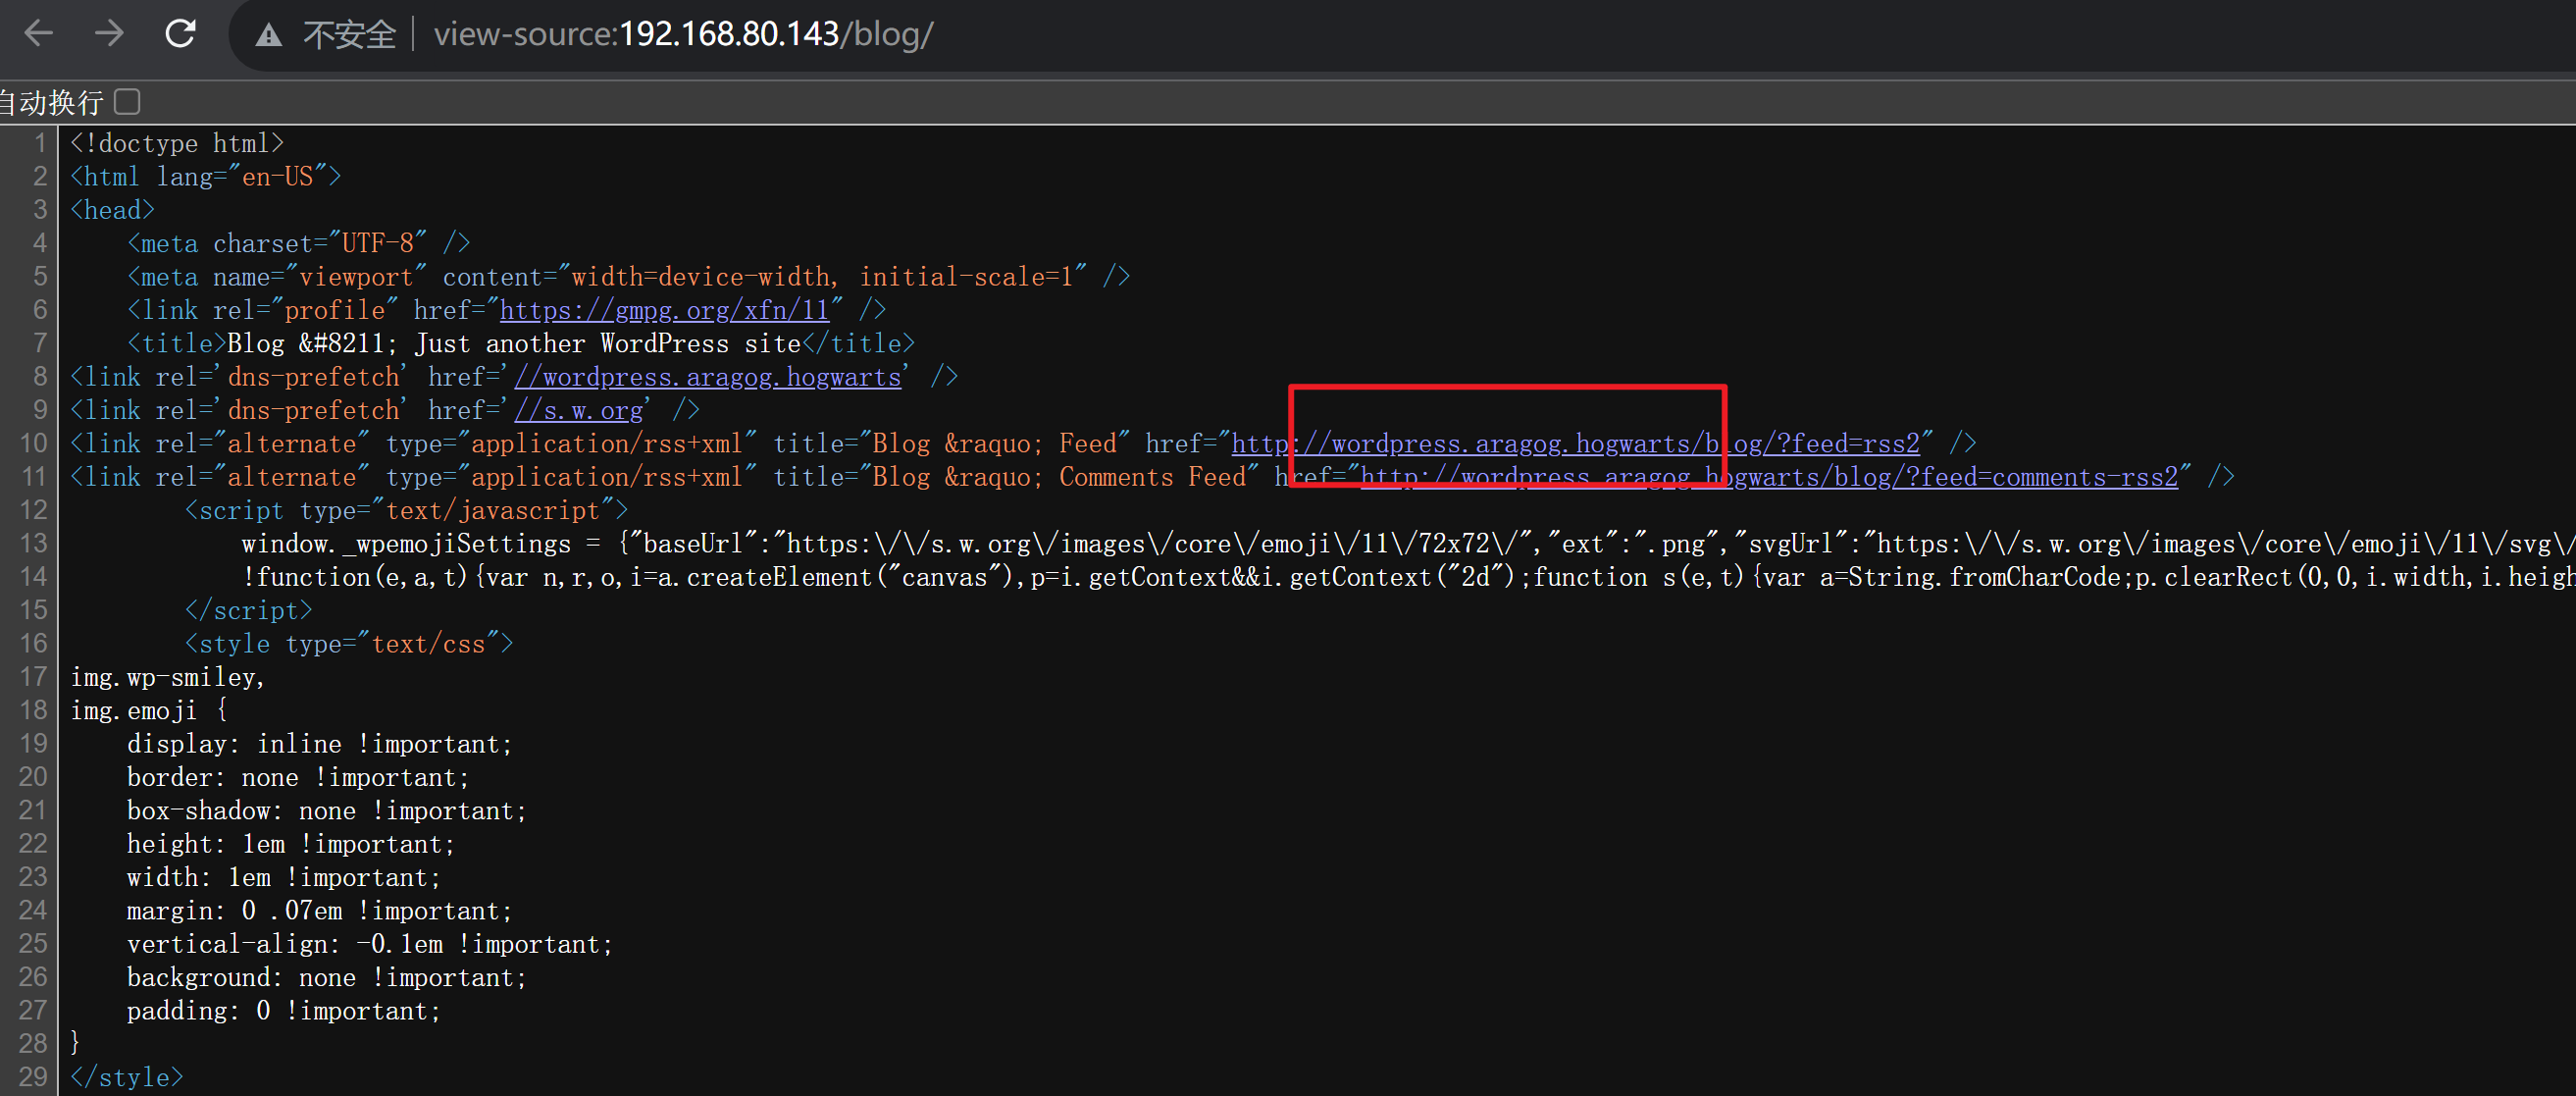Click the html lang="en-US" tag line
The height and width of the screenshot is (1096, 2576).
[206, 176]
